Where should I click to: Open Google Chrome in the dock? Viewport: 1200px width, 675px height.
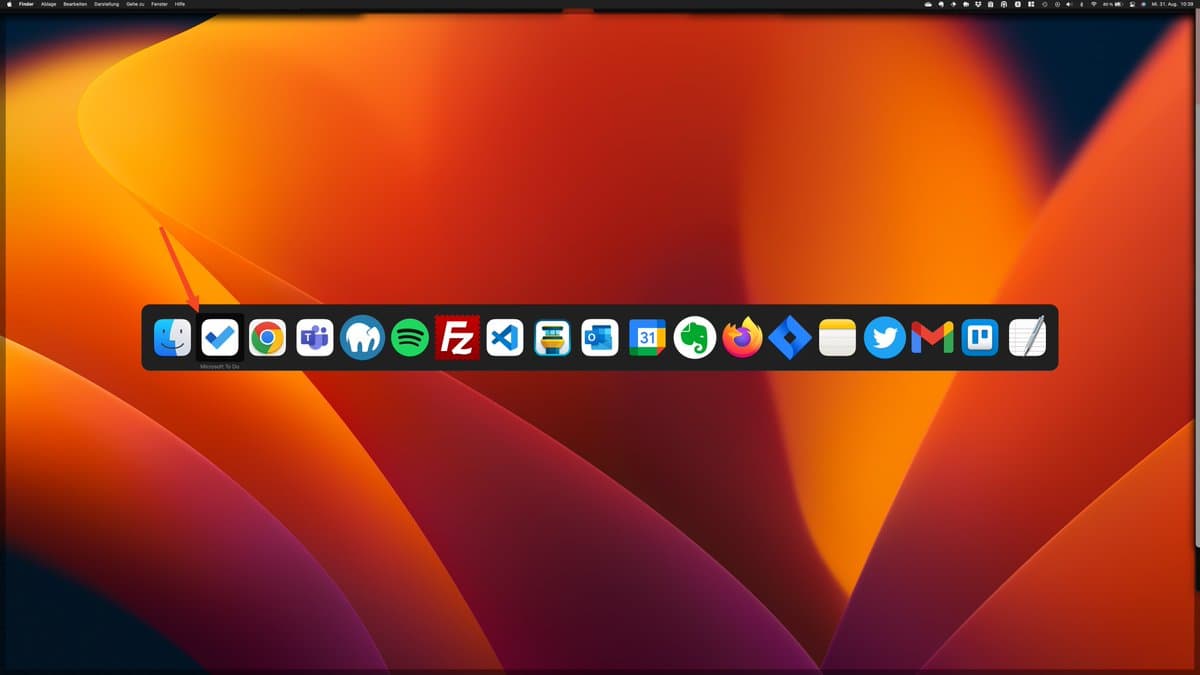tap(267, 338)
